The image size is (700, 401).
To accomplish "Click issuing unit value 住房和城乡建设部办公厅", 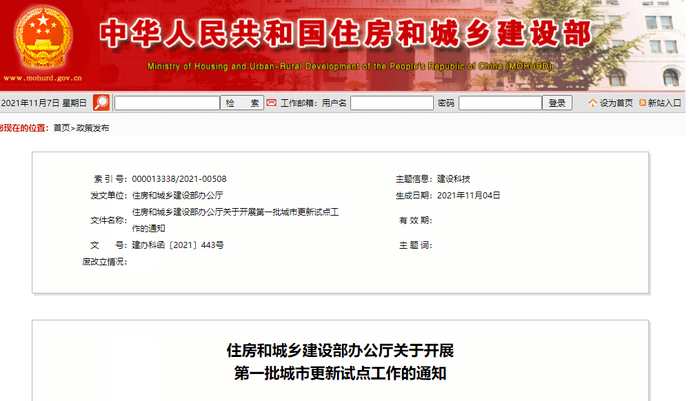I will 177,196.
